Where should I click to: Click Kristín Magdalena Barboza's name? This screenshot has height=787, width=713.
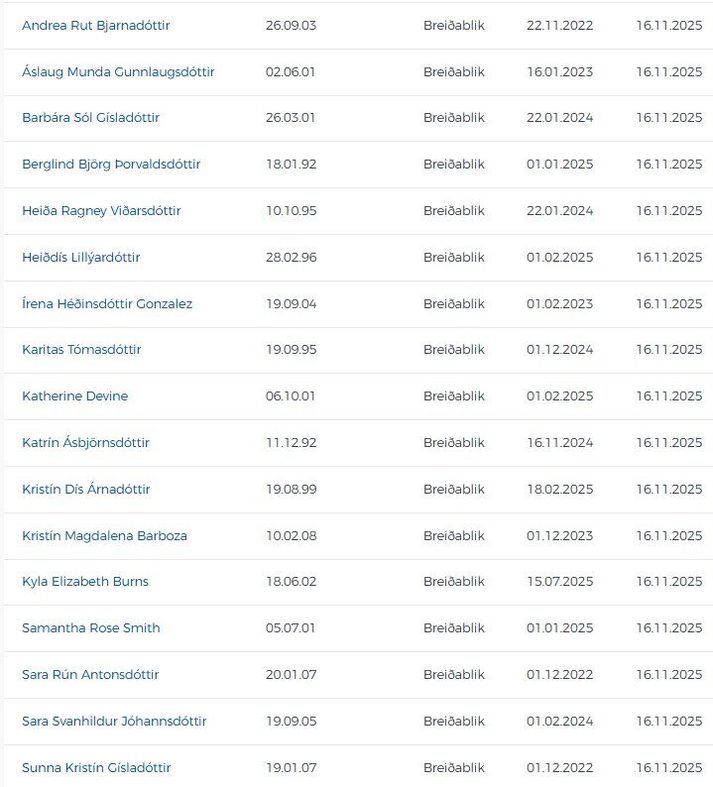[x=104, y=536]
